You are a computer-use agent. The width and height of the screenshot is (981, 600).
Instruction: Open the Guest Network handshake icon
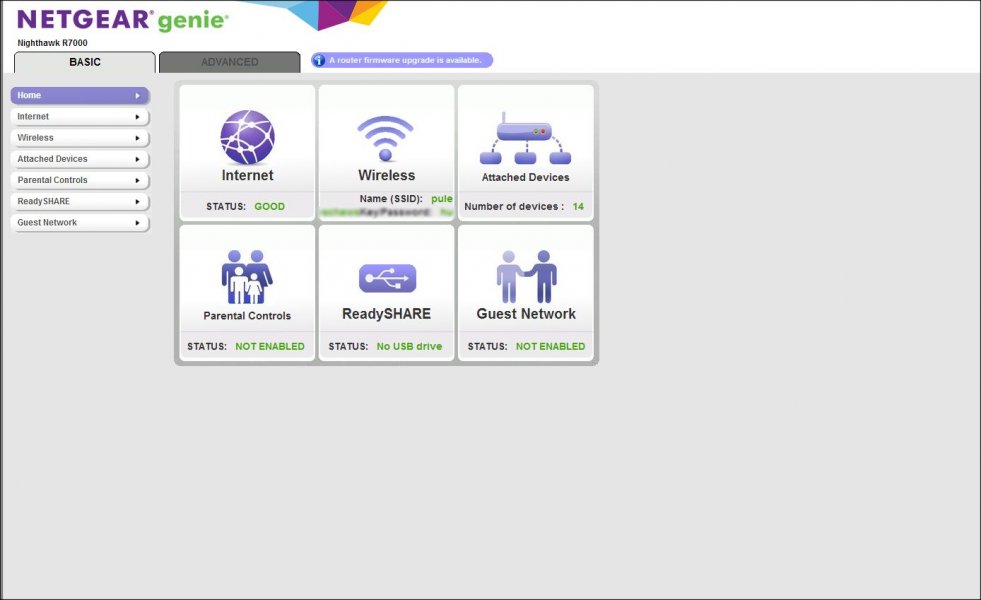pos(525,276)
